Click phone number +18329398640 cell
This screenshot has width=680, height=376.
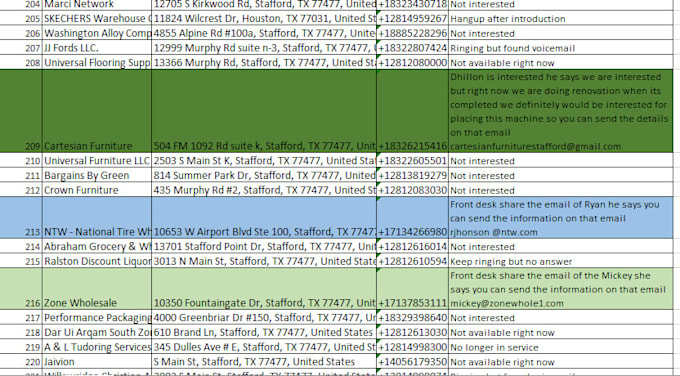412,317
